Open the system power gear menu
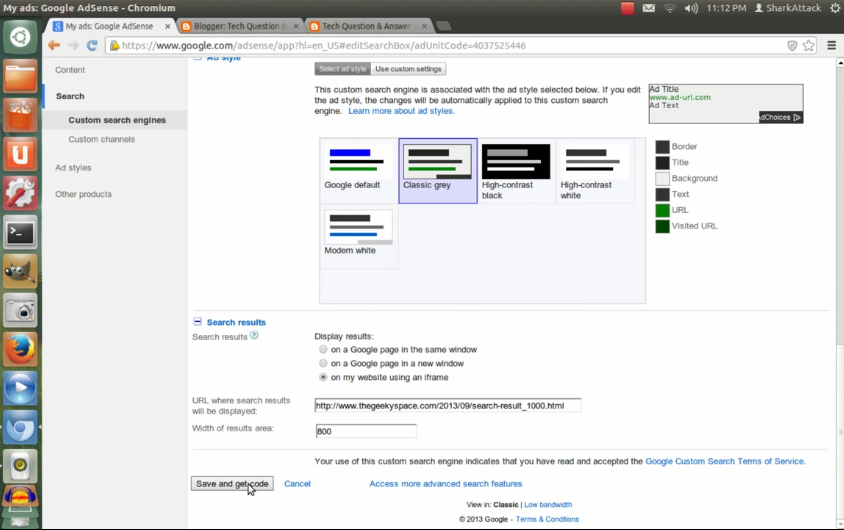The image size is (844, 530). click(x=835, y=8)
